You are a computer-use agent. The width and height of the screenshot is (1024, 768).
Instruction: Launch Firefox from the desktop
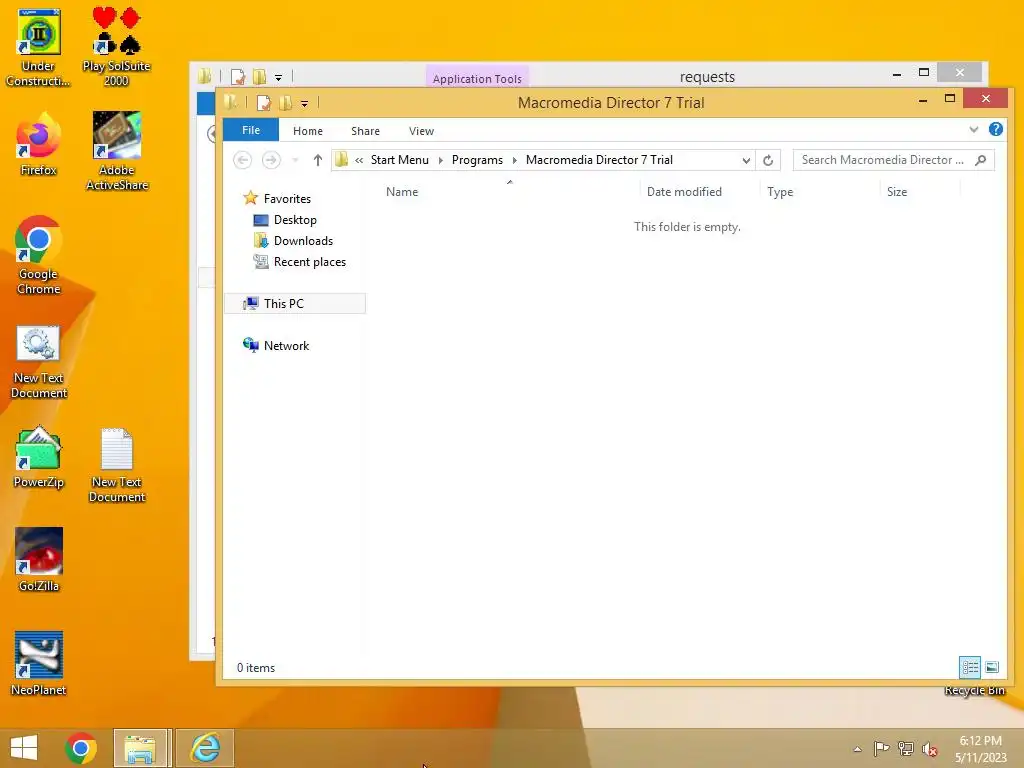point(39,144)
